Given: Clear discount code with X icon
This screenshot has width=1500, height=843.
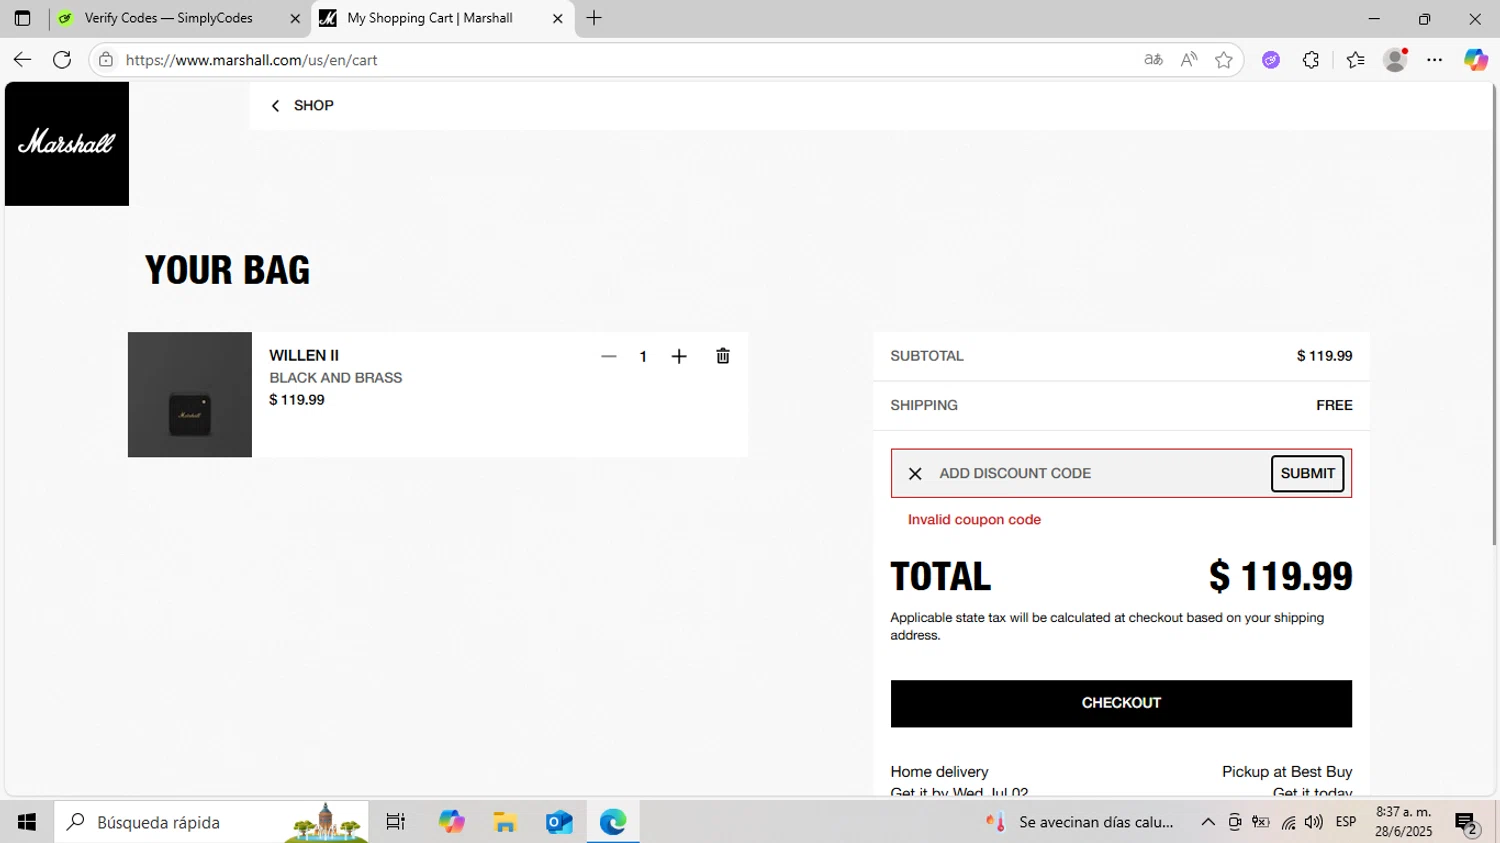Looking at the screenshot, I should click(915, 474).
